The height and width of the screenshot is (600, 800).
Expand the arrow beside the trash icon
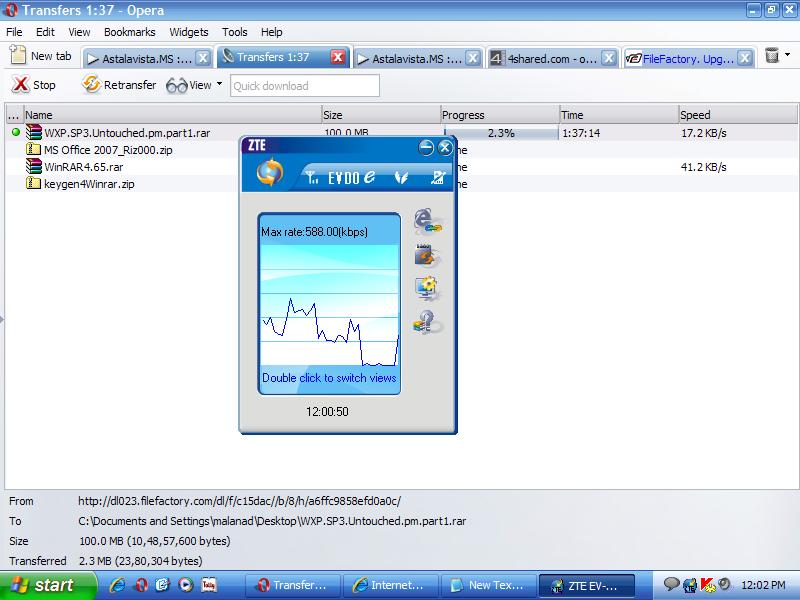coord(787,55)
